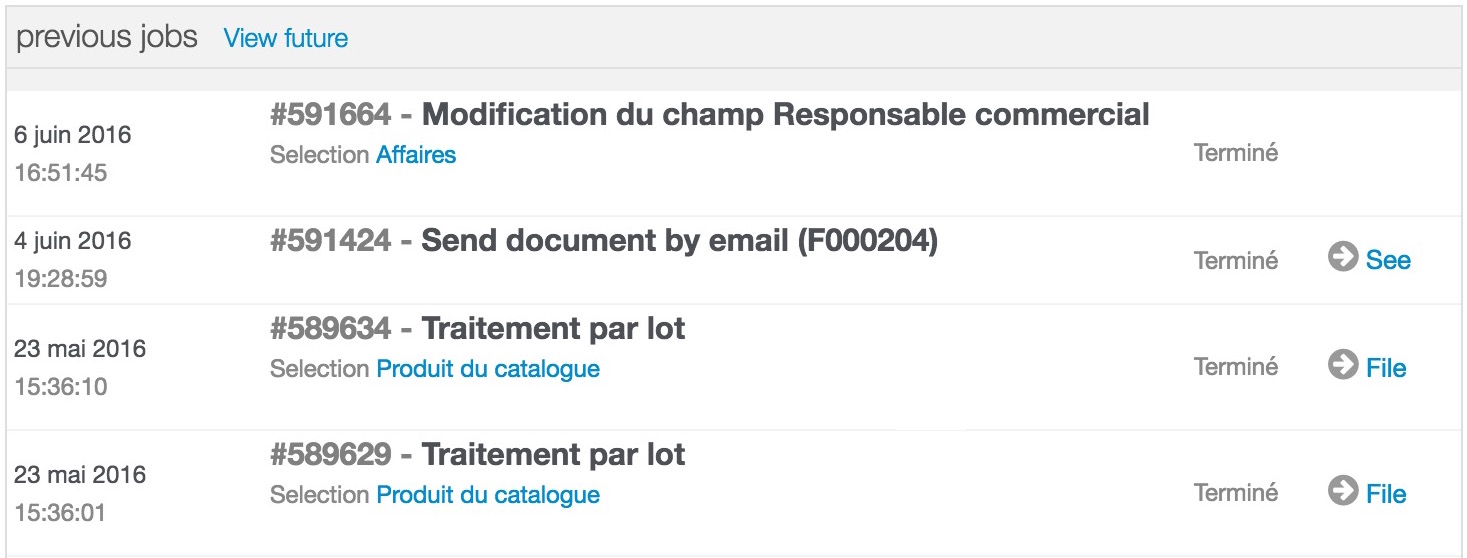The width and height of the screenshot is (1467, 558).
Task: Select job #591664 Modification du champ title
Action: tap(710, 115)
